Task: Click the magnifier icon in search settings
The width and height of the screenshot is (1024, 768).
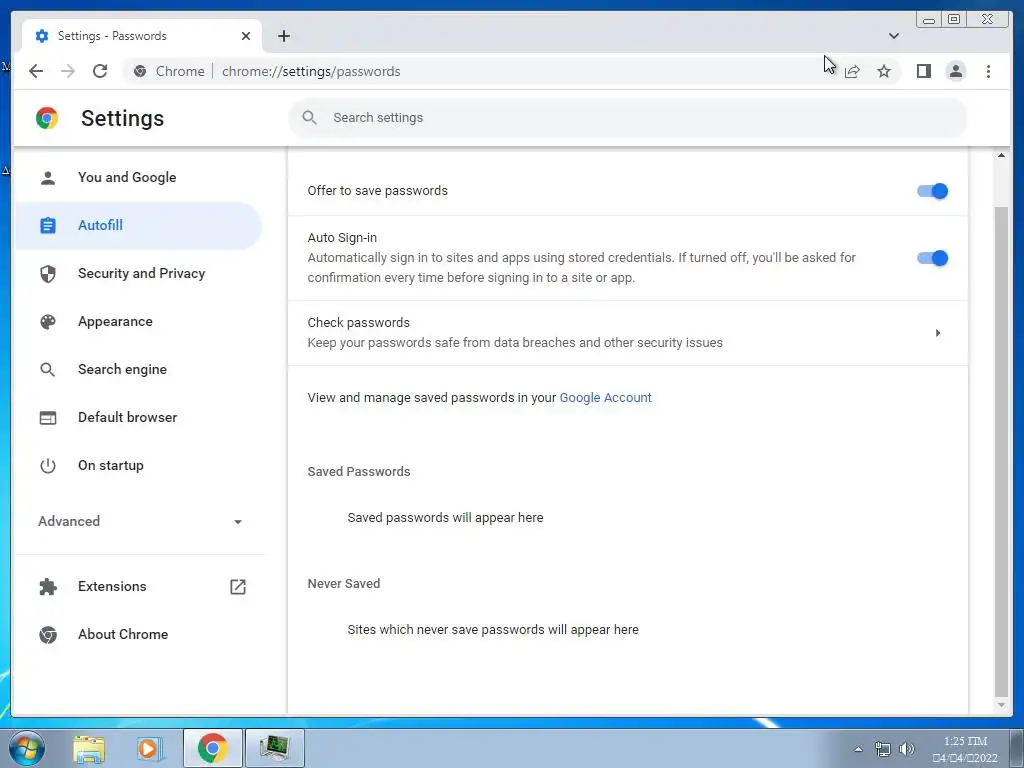Action: 310,118
